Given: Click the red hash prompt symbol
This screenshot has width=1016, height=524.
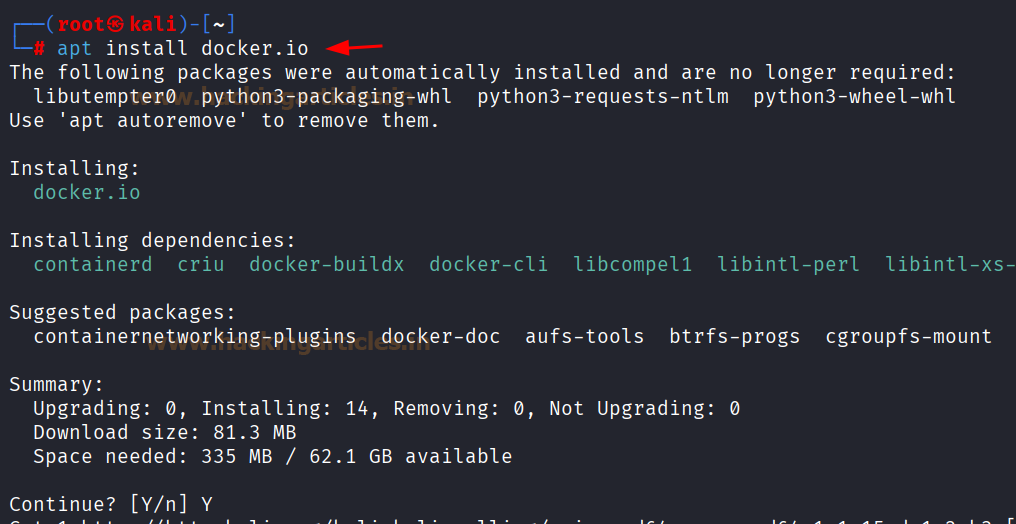Looking at the screenshot, I should [x=39, y=49].
